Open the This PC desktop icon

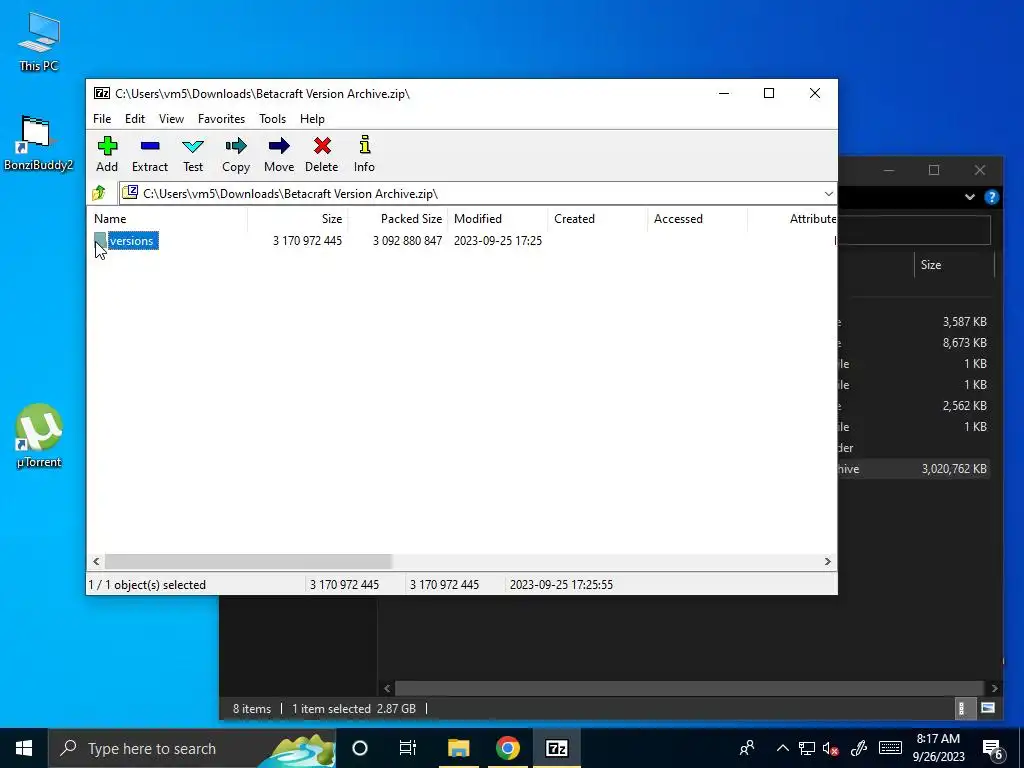39,41
